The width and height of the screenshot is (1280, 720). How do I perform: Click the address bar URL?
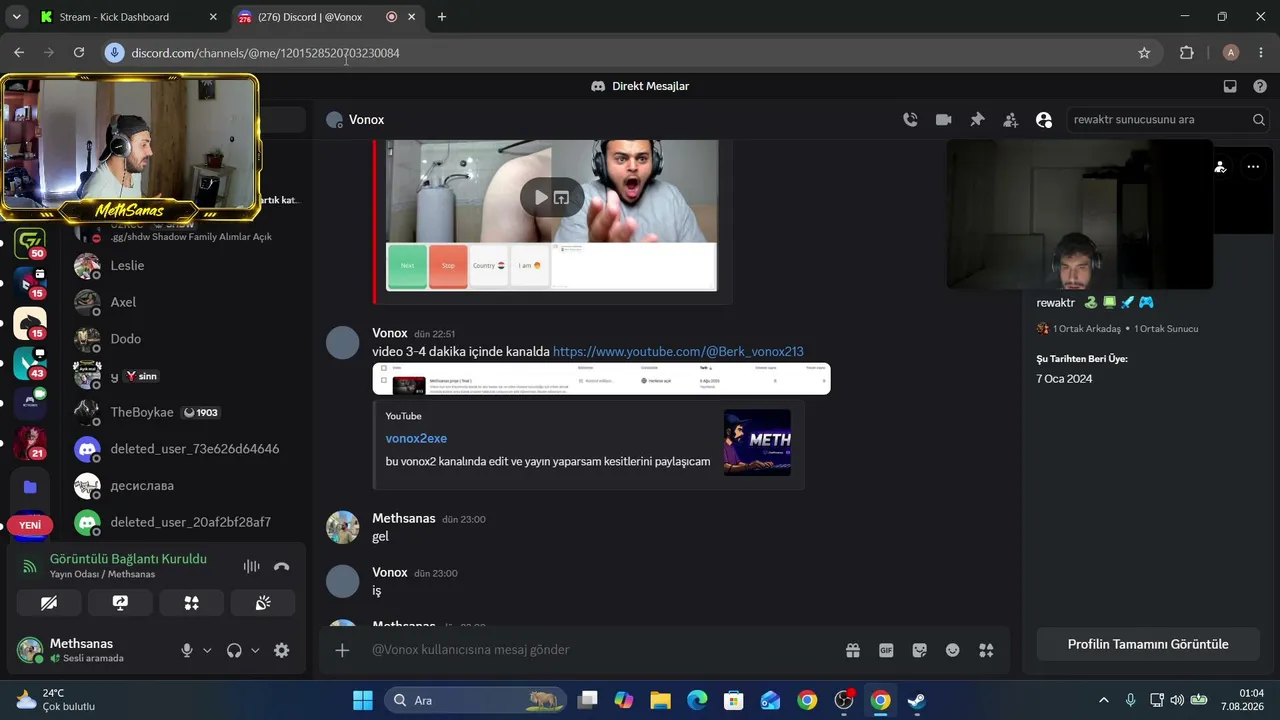point(266,53)
